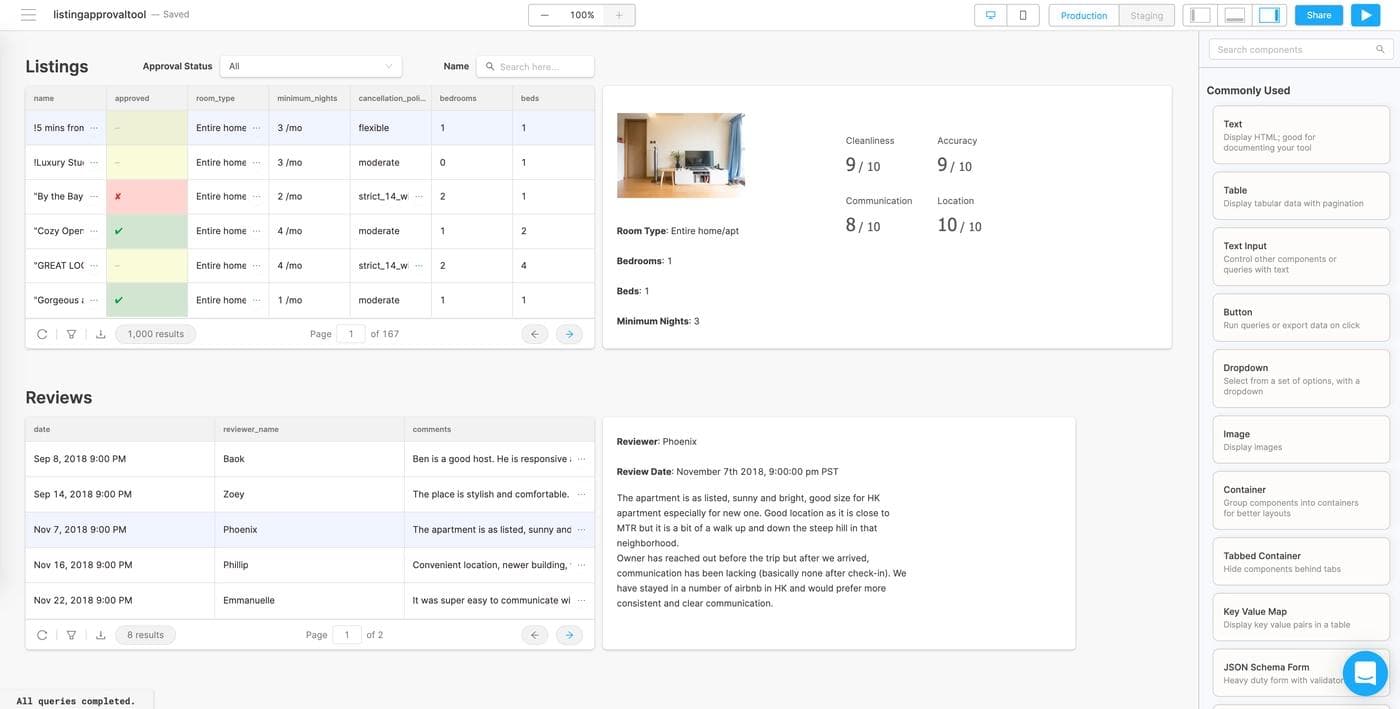Click the blue preview play button
Screen dimensions: 1400x709
point(1364,15)
